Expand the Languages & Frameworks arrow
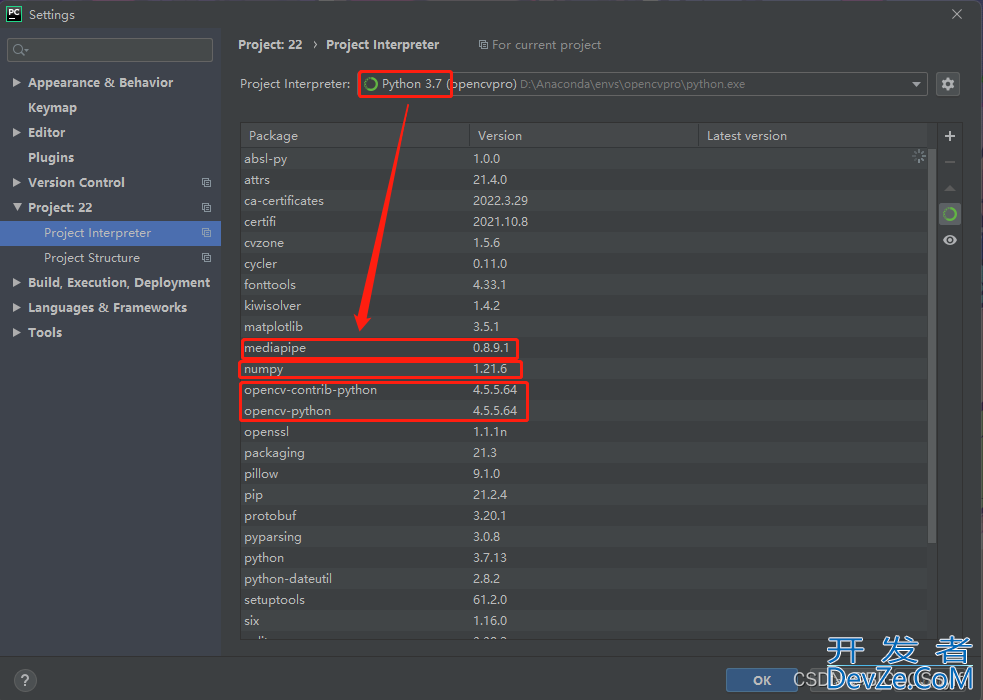 point(17,308)
